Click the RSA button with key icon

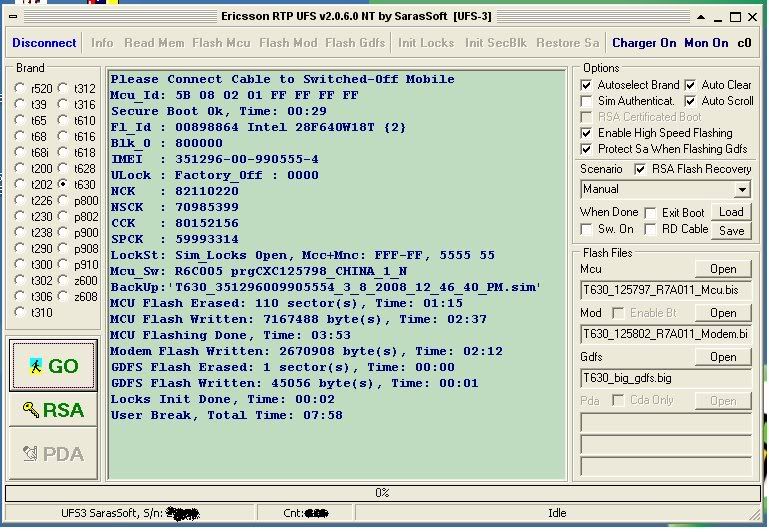click(53, 409)
